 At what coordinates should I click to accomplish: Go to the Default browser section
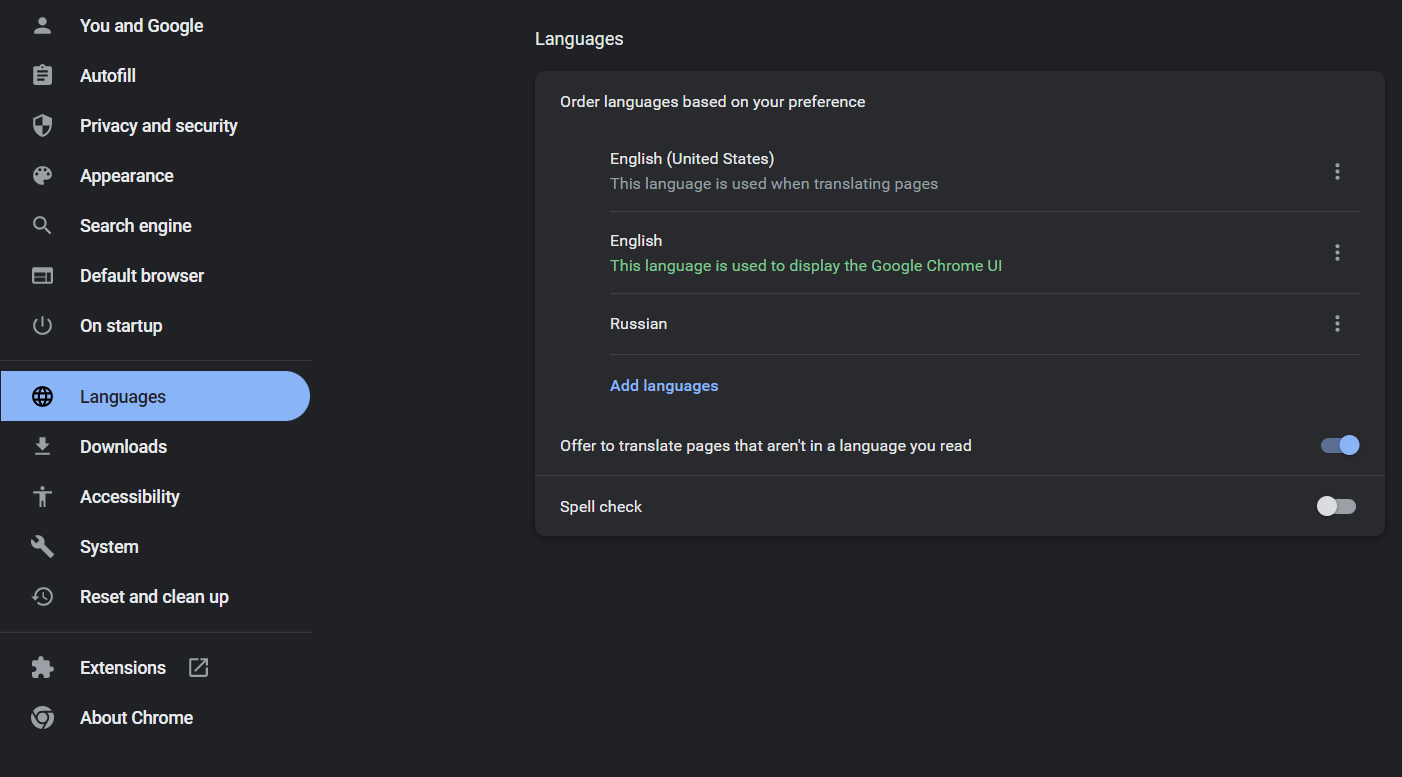[142, 275]
